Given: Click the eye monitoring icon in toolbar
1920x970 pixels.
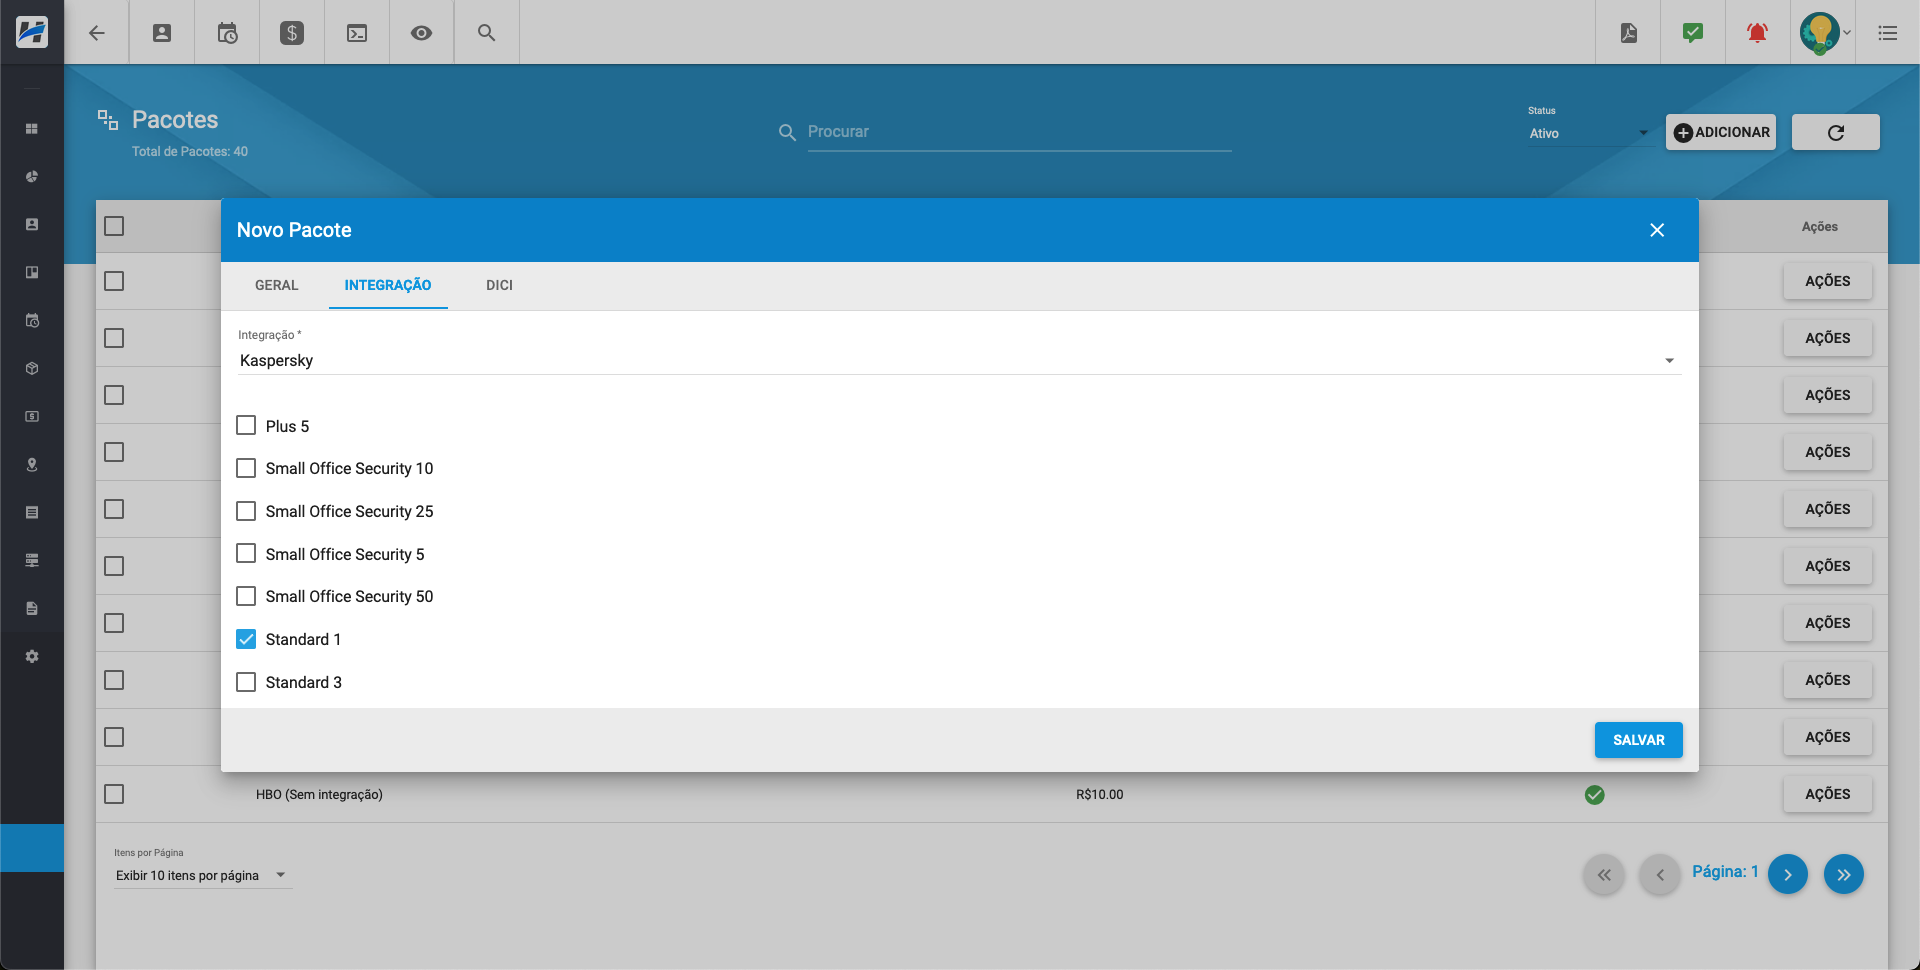Looking at the screenshot, I should (x=422, y=33).
